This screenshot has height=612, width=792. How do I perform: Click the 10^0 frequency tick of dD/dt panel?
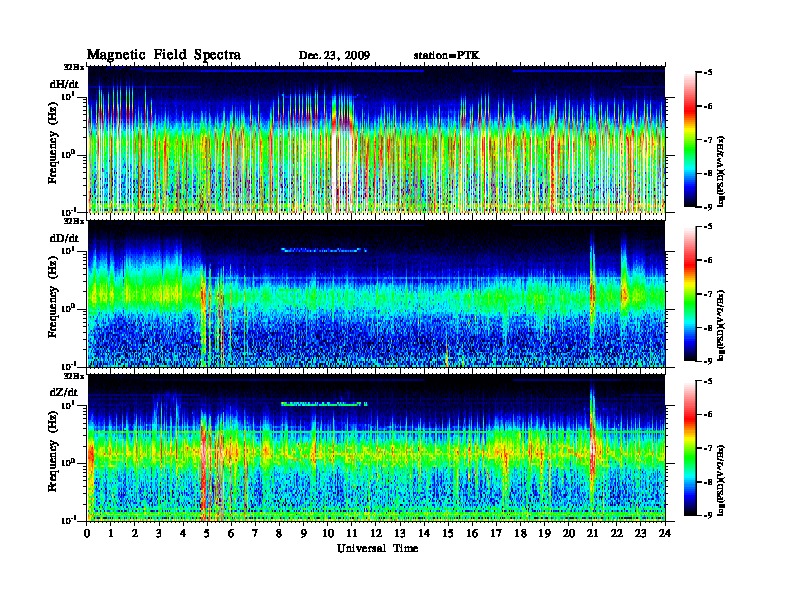(68, 308)
